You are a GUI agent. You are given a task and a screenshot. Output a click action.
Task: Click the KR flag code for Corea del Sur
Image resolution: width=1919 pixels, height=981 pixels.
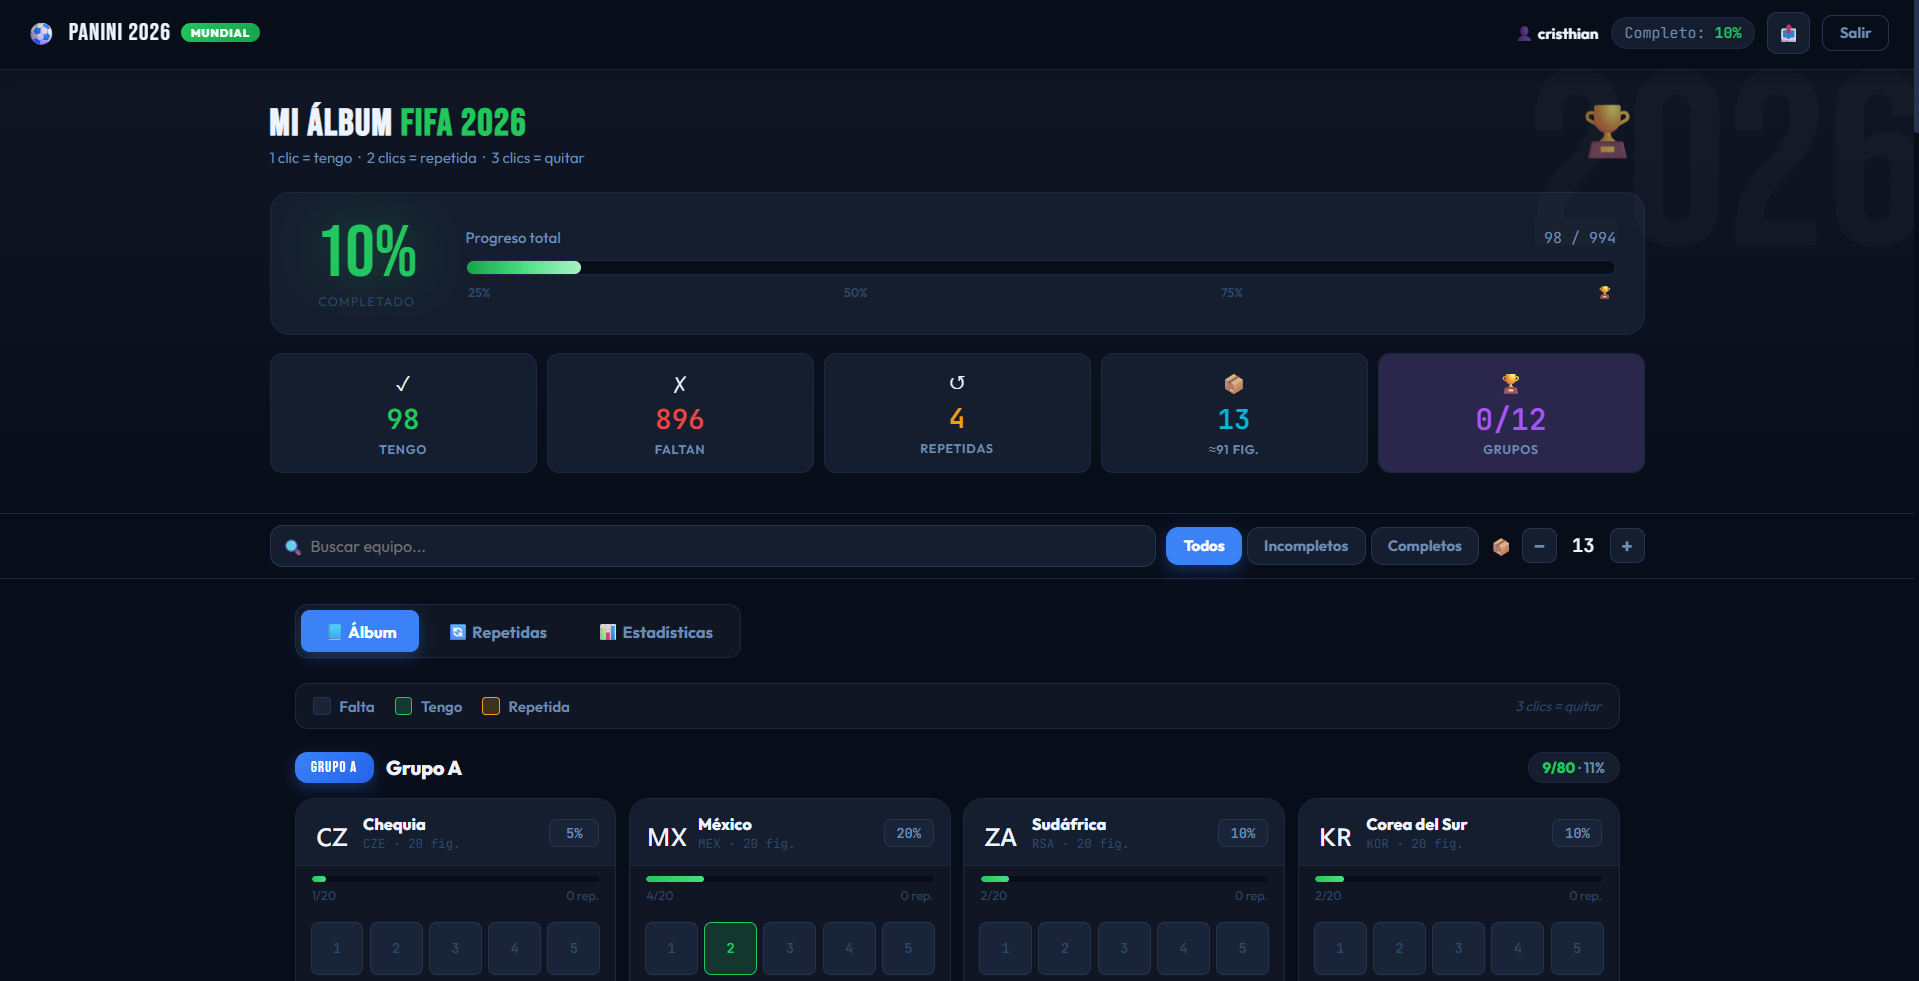click(1335, 837)
